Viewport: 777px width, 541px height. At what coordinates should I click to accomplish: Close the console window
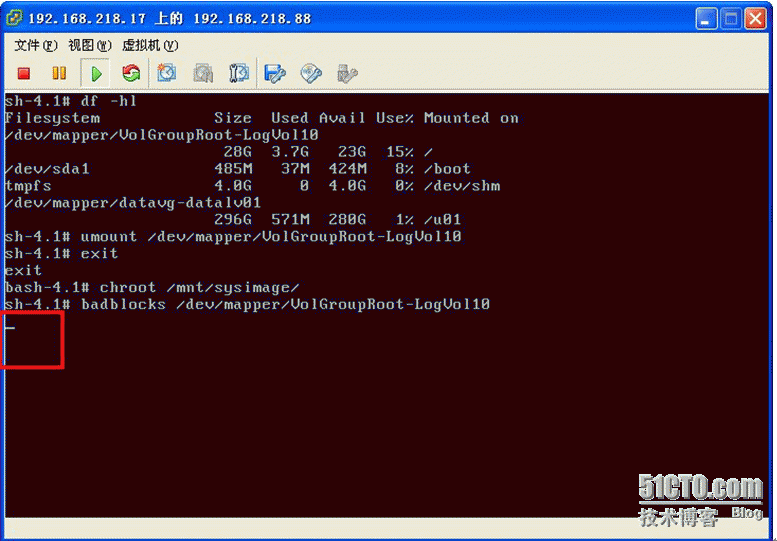(756, 19)
